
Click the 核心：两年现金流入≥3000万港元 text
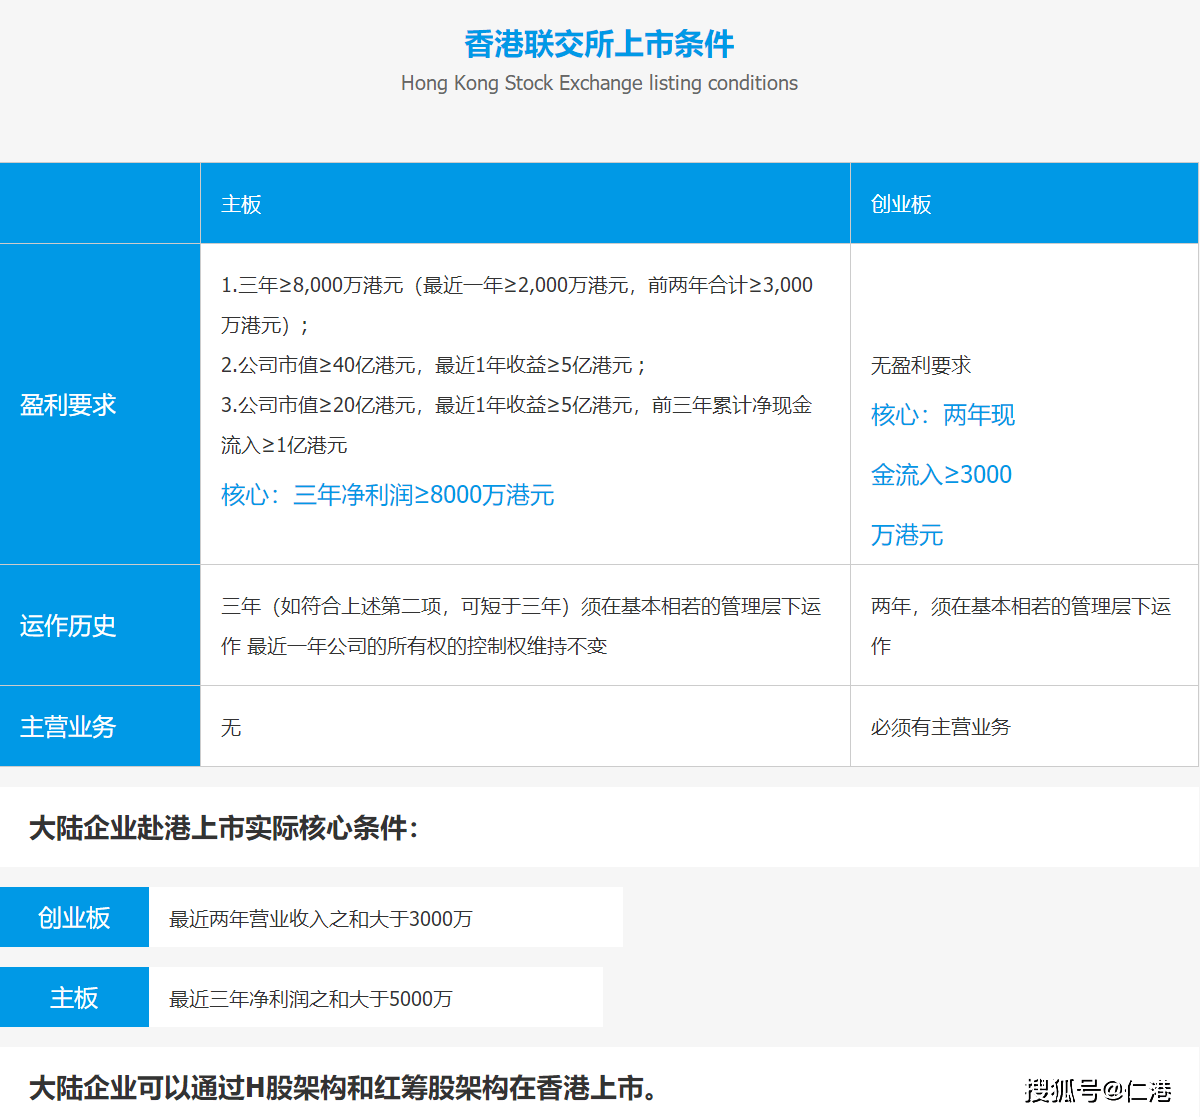[943, 474]
